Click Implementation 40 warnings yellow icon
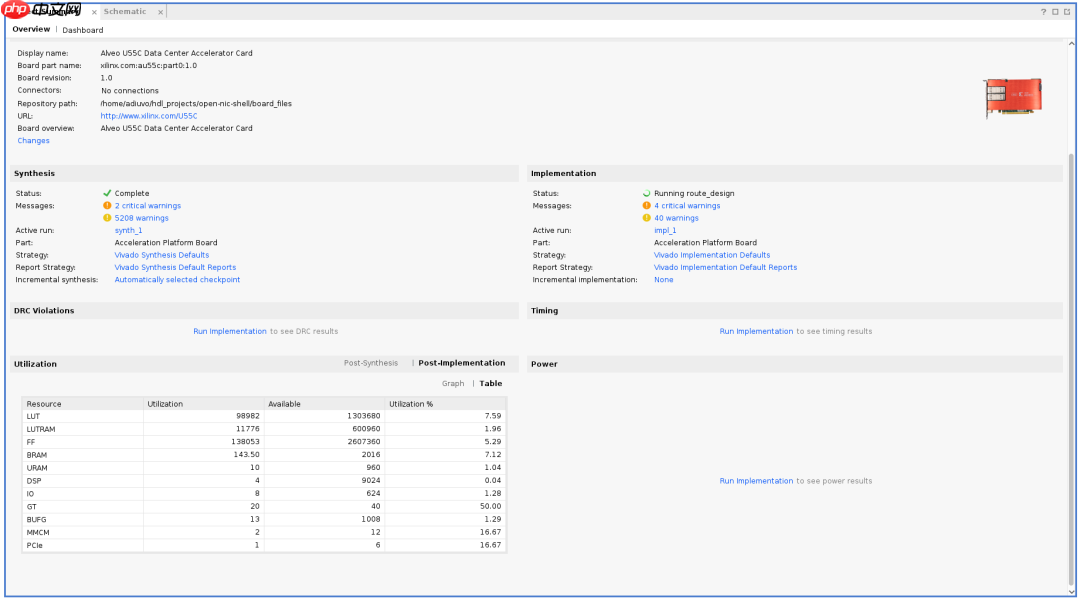1080x602 pixels. coord(646,218)
